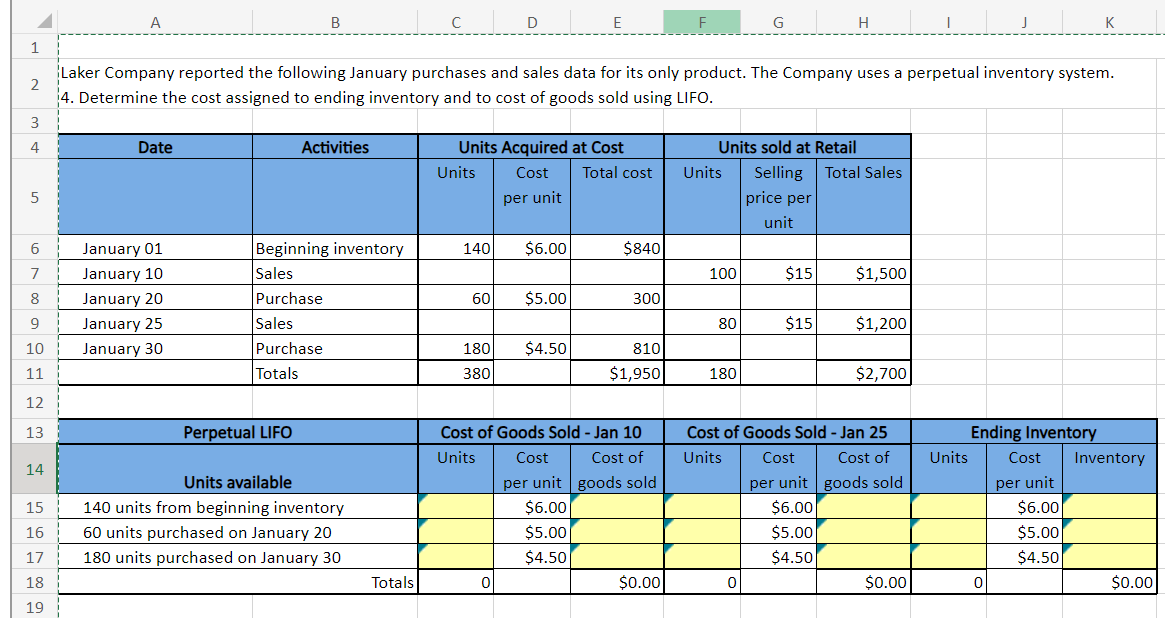Viewport: 1165px width, 618px height.
Task: Click the 'Perpetual LIFO' header cell
Action: [238, 432]
